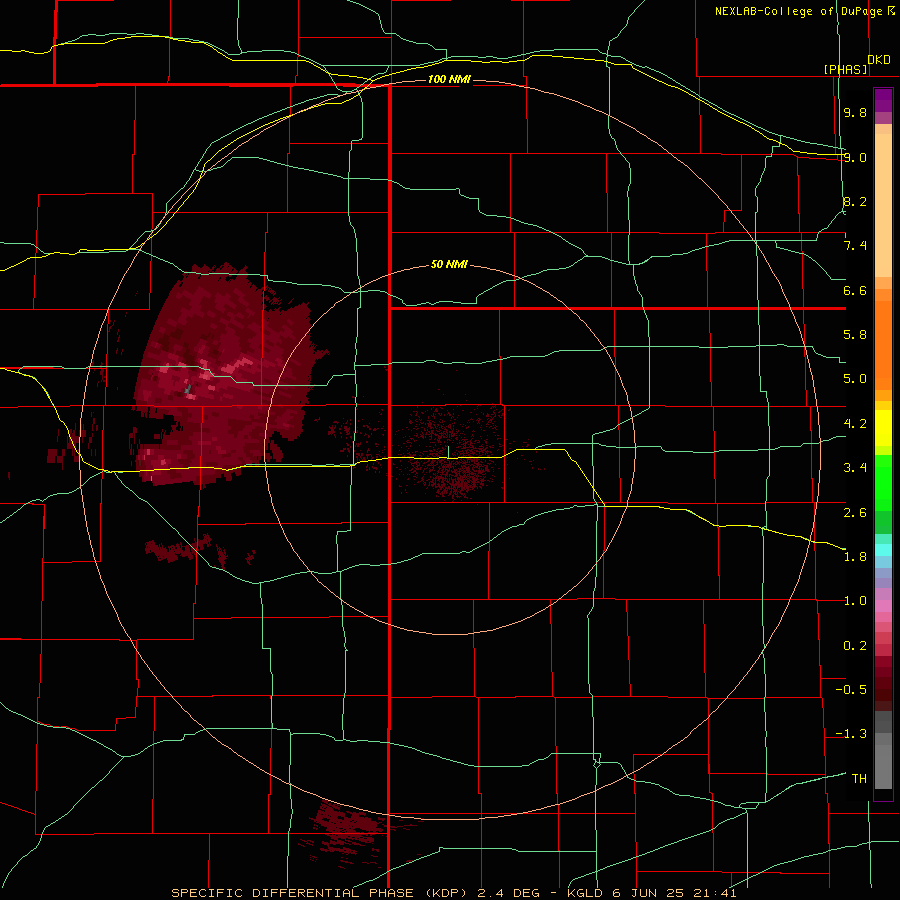This screenshot has height=900, width=900.
Task: Click the cyan segment of the color bar
Action: click(x=883, y=550)
